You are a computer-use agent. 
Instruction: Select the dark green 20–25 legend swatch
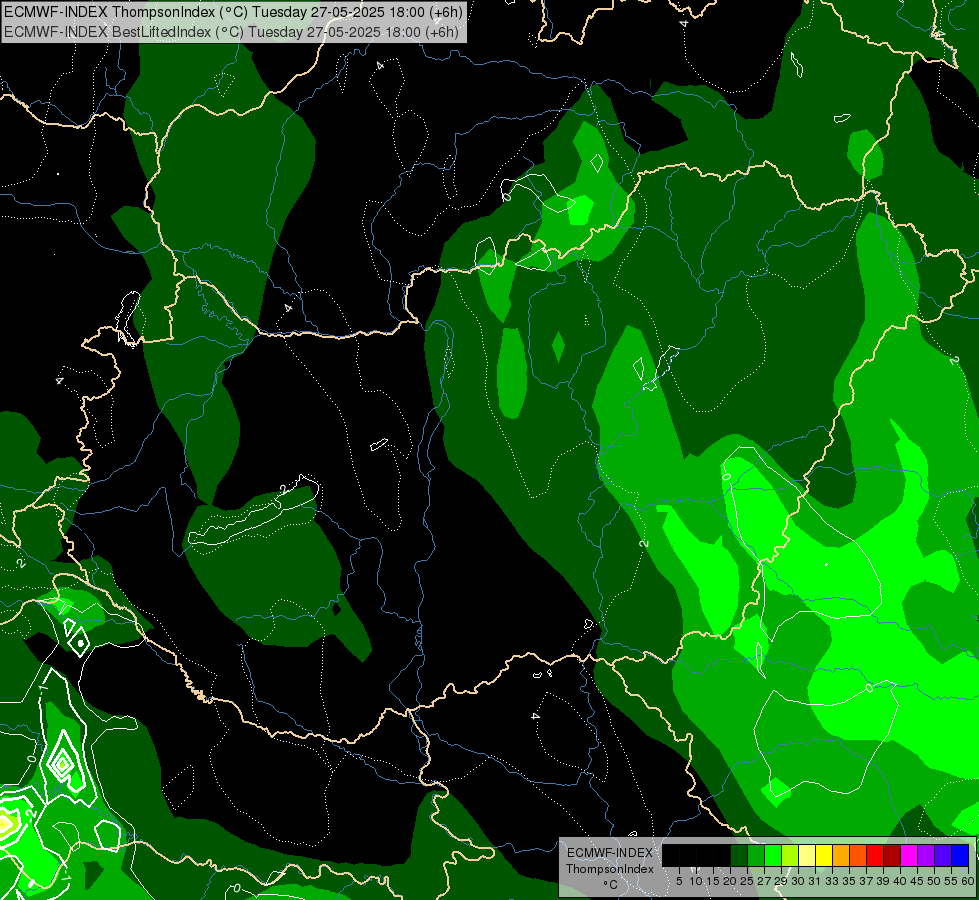(739, 855)
